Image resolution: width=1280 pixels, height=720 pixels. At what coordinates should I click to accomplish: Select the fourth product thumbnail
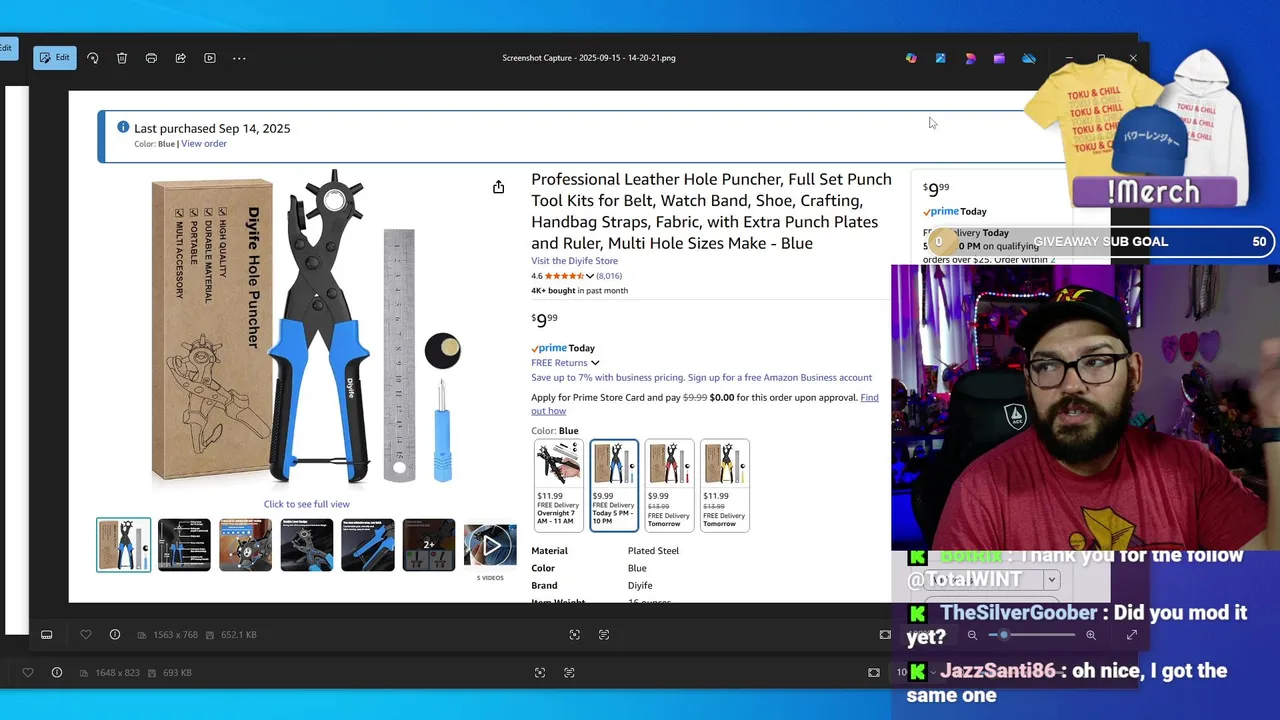point(307,545)
